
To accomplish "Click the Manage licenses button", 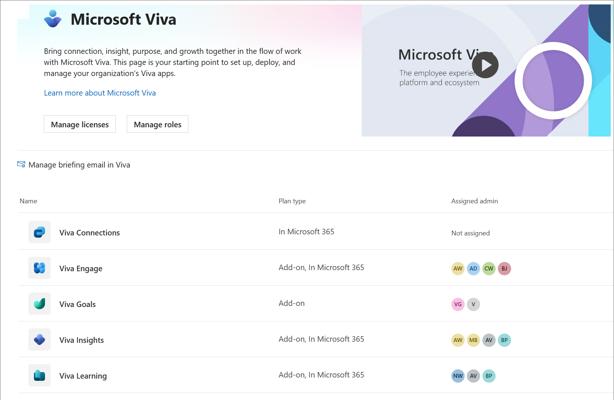I will [79, 124].
